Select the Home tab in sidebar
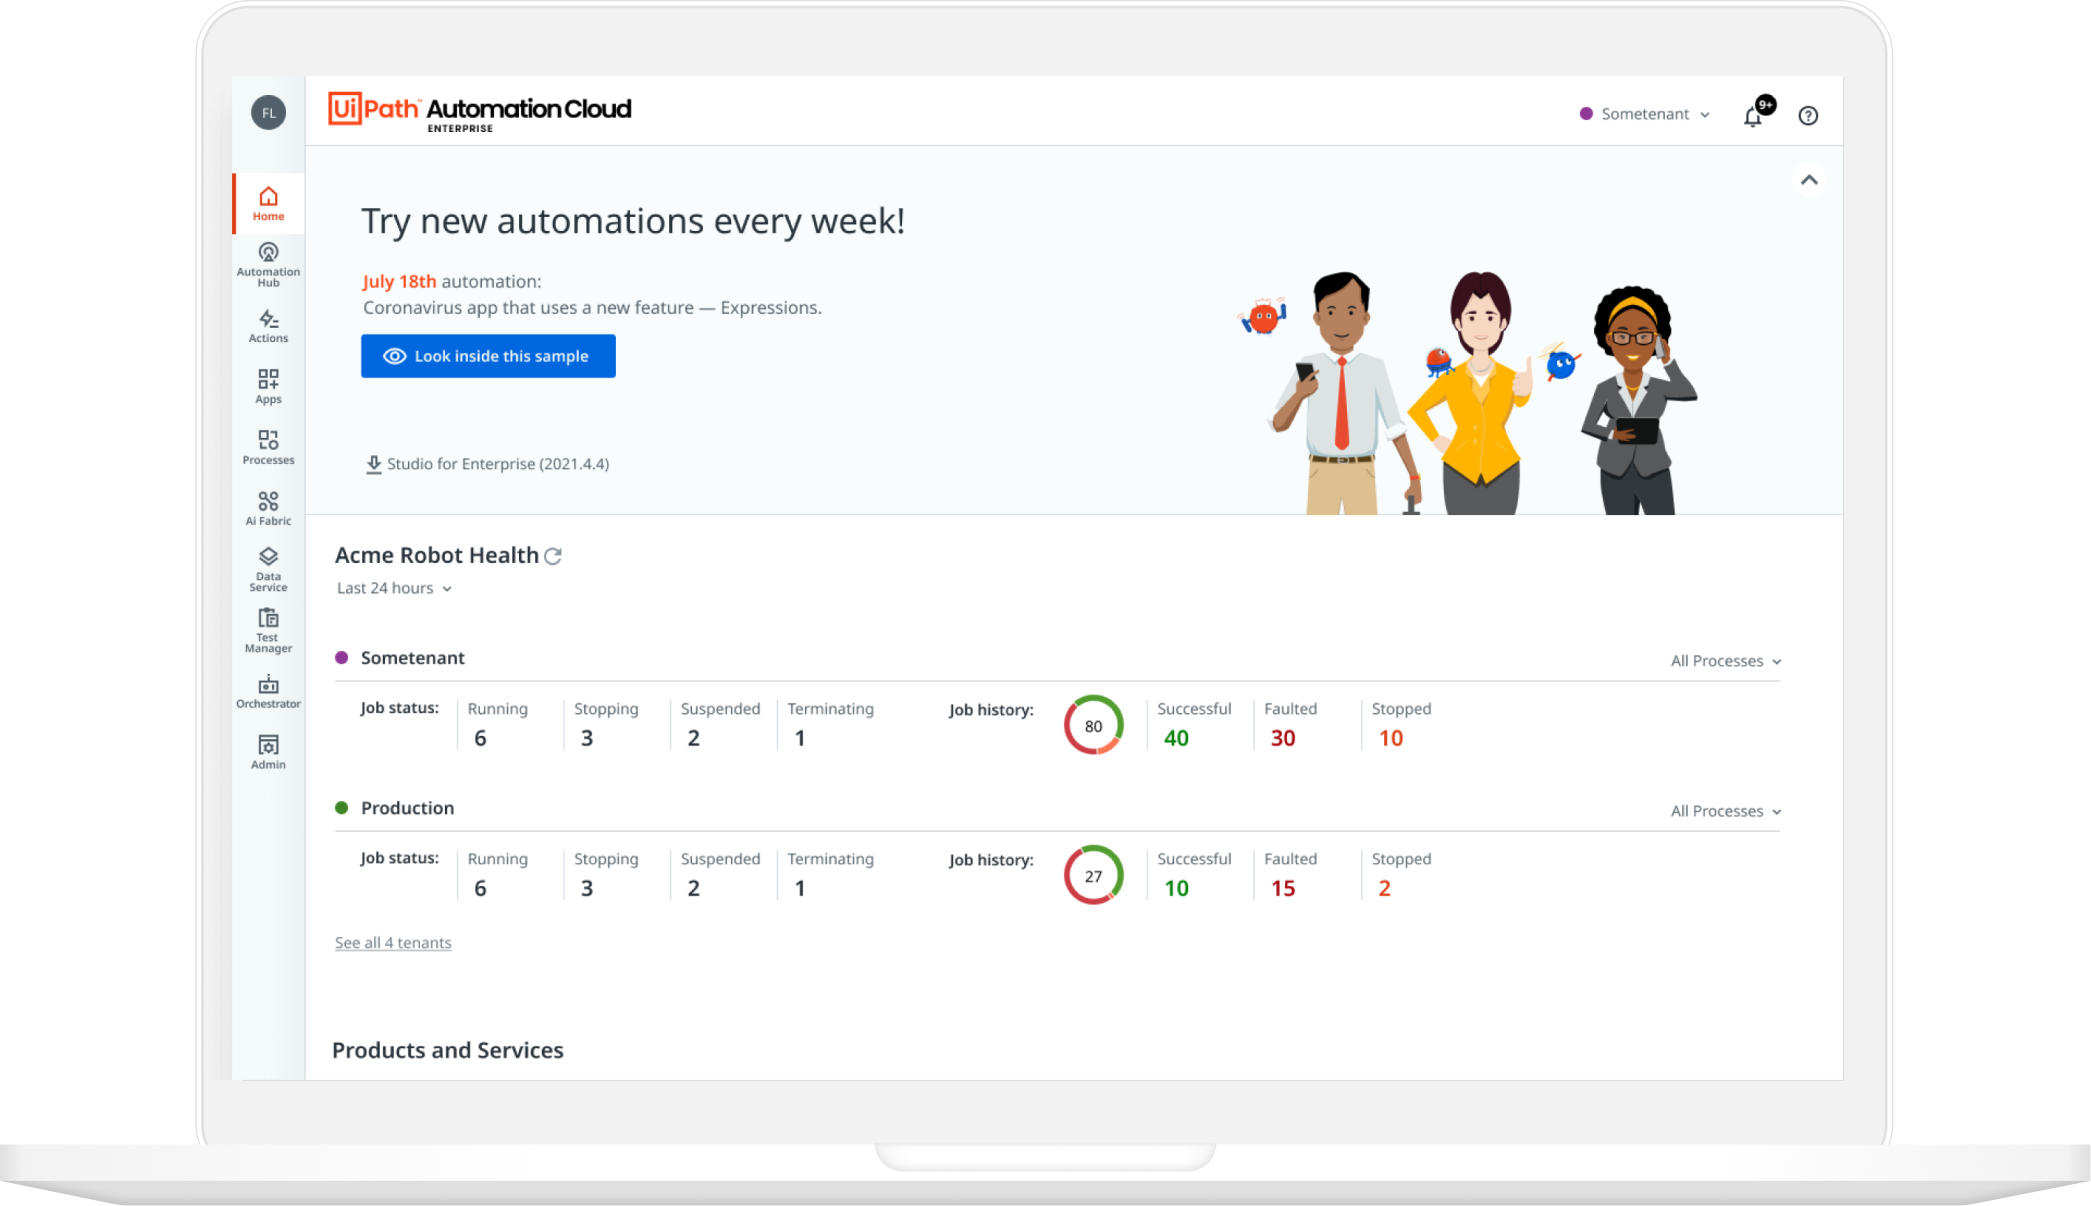The width and height of the screenshot is (2091, 1206). (268, 203)
